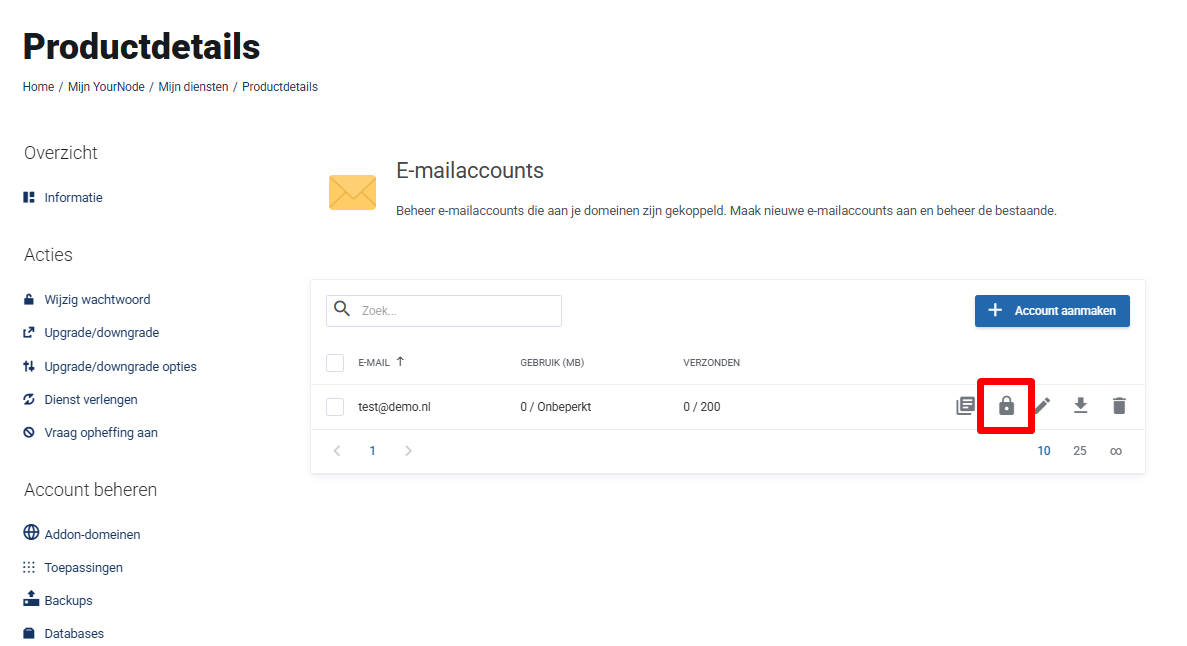Select the header checkbox above the email list

point(335,362)
